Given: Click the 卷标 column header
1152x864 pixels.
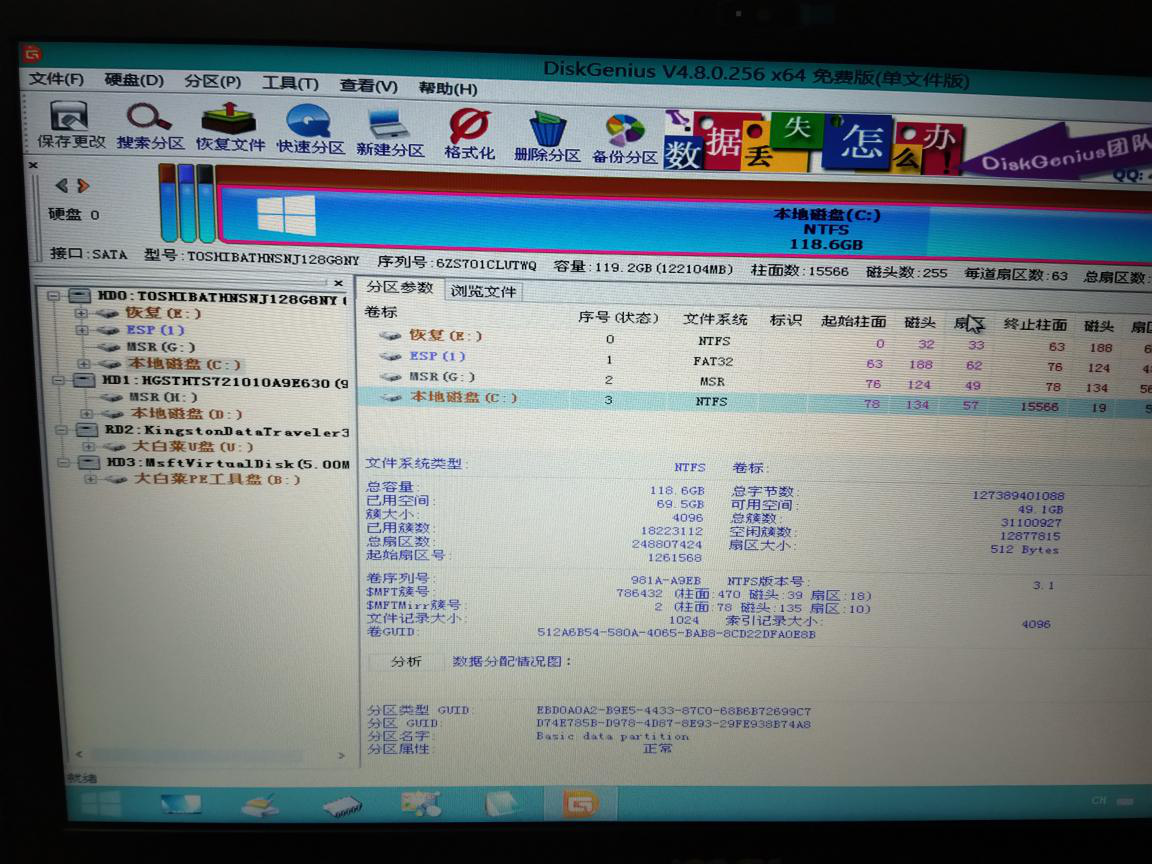Looking at the screenshot, I should pyautogui.click(x=381, y=312).
